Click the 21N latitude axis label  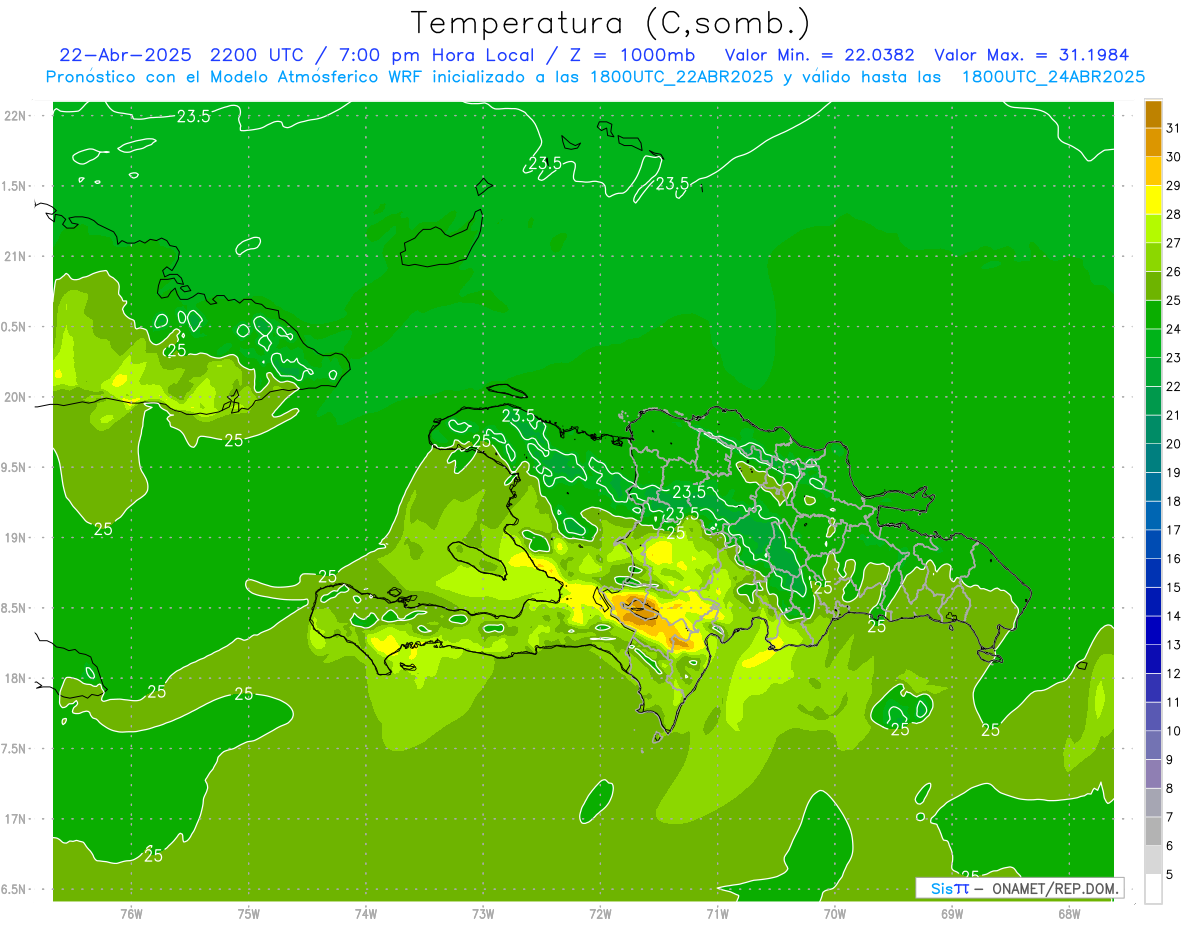(x=17, y=257)
